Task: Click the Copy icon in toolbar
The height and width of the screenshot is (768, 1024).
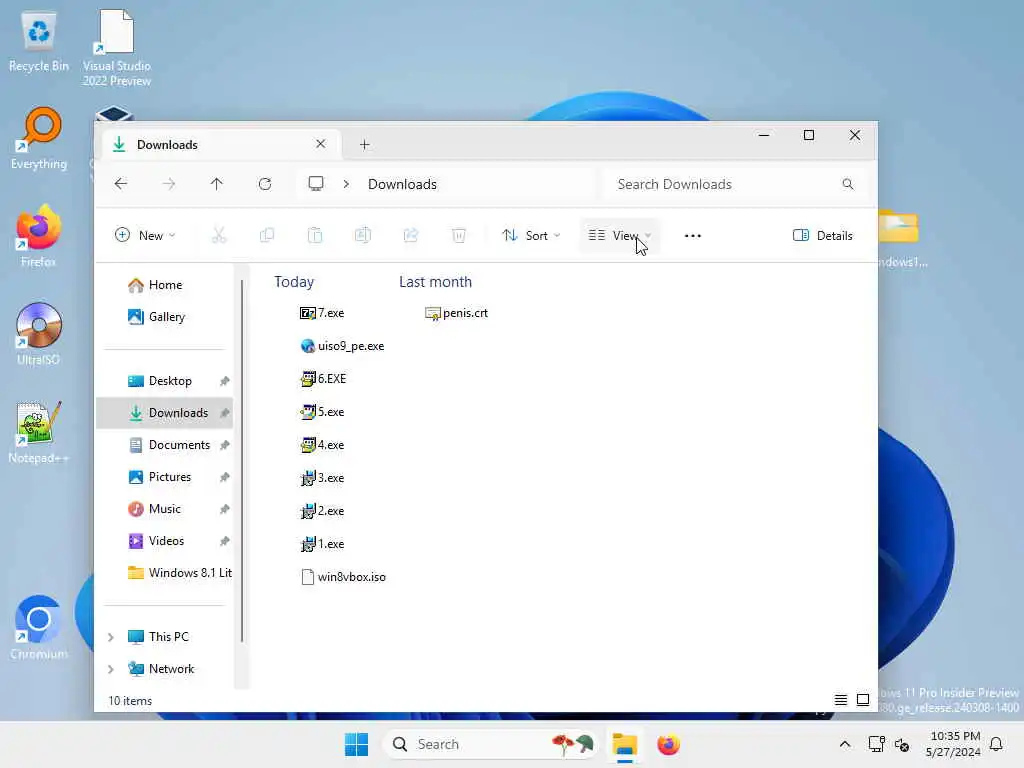Action: coord(266,235)
